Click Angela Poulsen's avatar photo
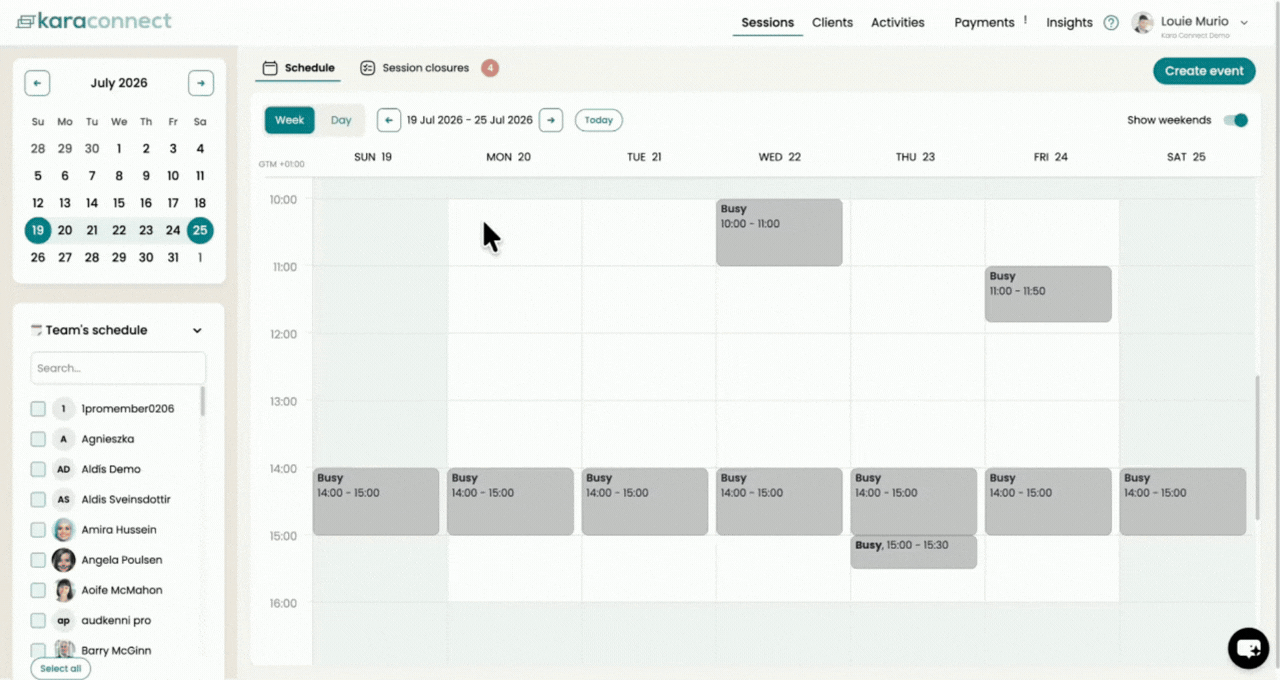 pos(64,560)
